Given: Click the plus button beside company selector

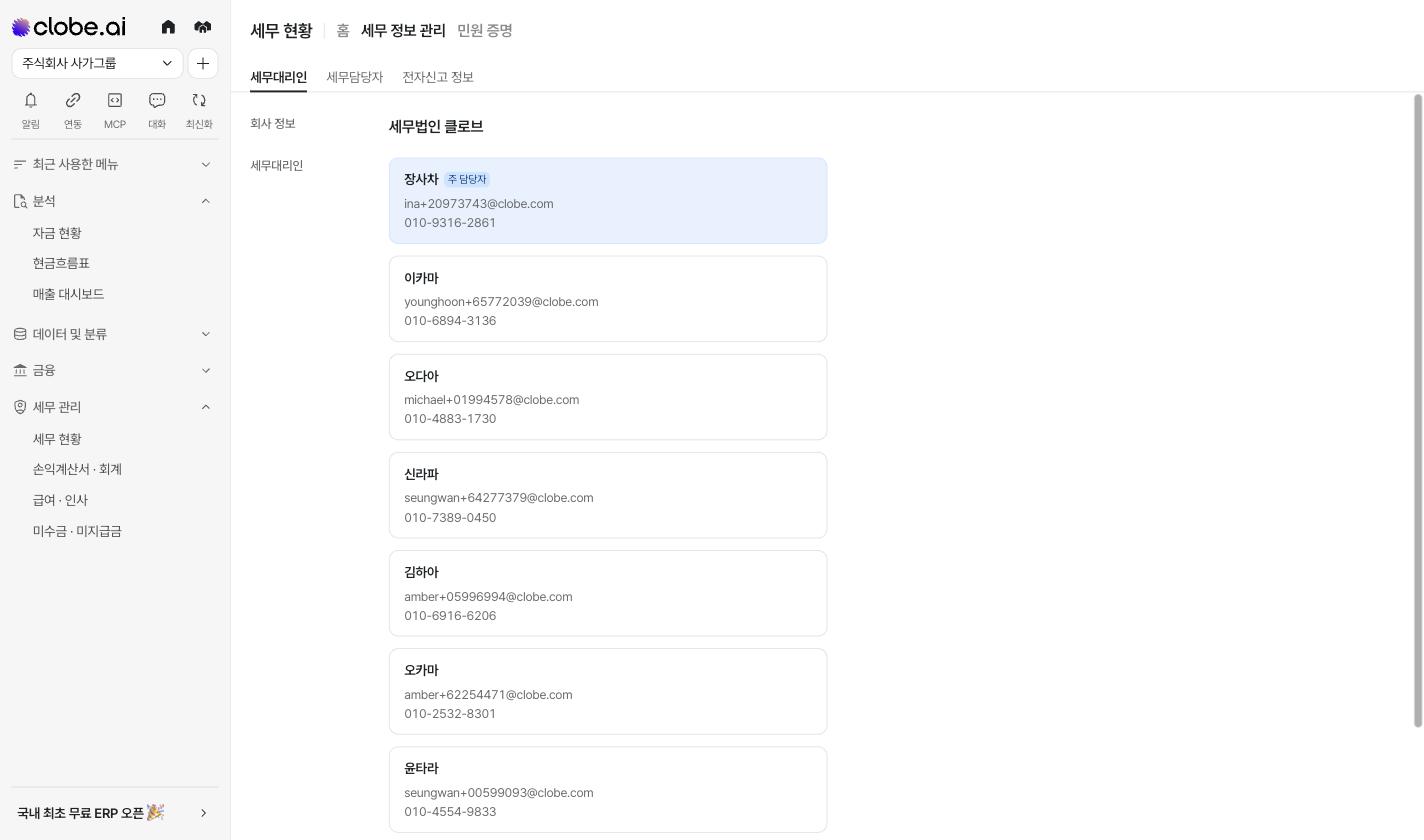Looking at the screenshot, I should [x=203, y=63].
